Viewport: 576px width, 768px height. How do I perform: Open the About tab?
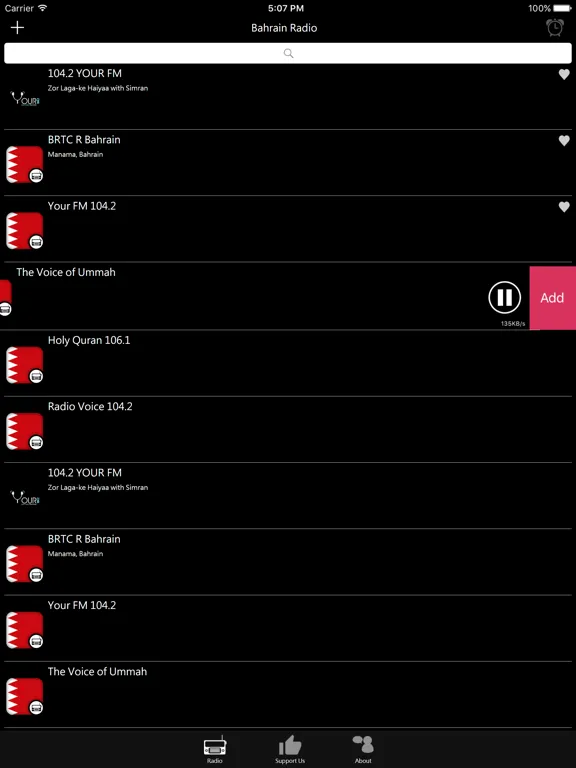point(363,749)
